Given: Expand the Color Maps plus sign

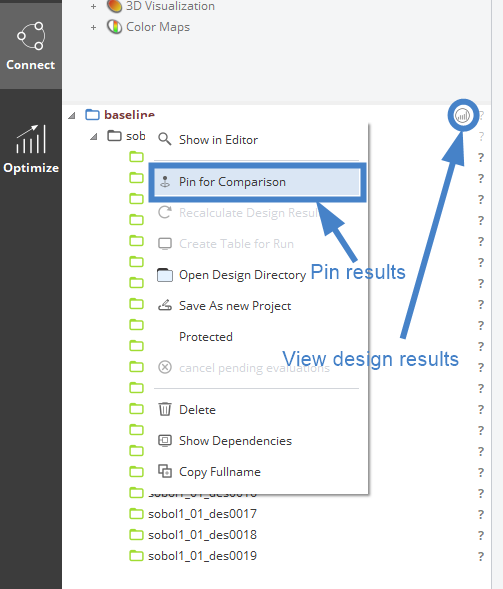Looking at the screenshot, I should tap(94, 27).
